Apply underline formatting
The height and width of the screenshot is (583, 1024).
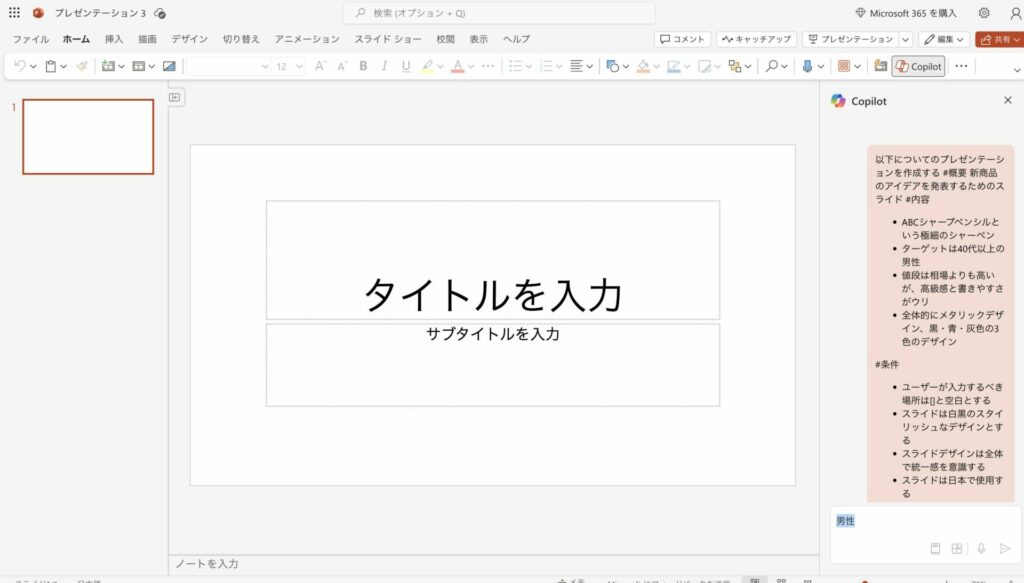[x=405, y=66]
